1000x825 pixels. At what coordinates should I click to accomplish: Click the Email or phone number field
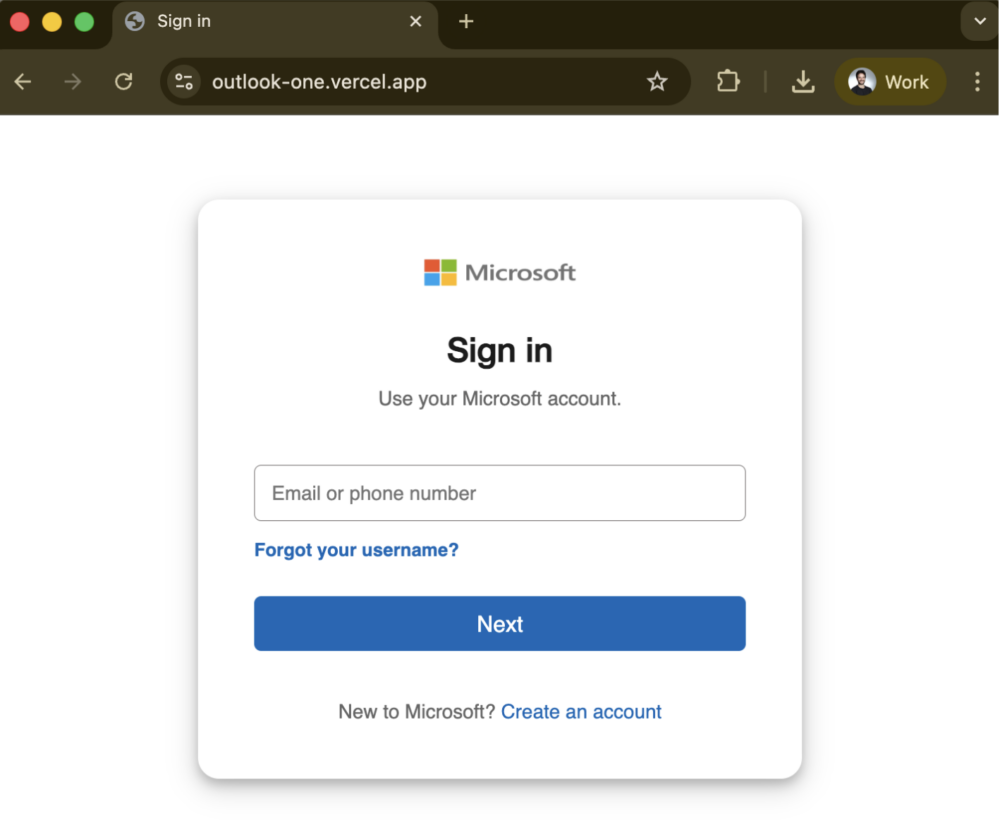pyautogui.click(x=500, y=493)
